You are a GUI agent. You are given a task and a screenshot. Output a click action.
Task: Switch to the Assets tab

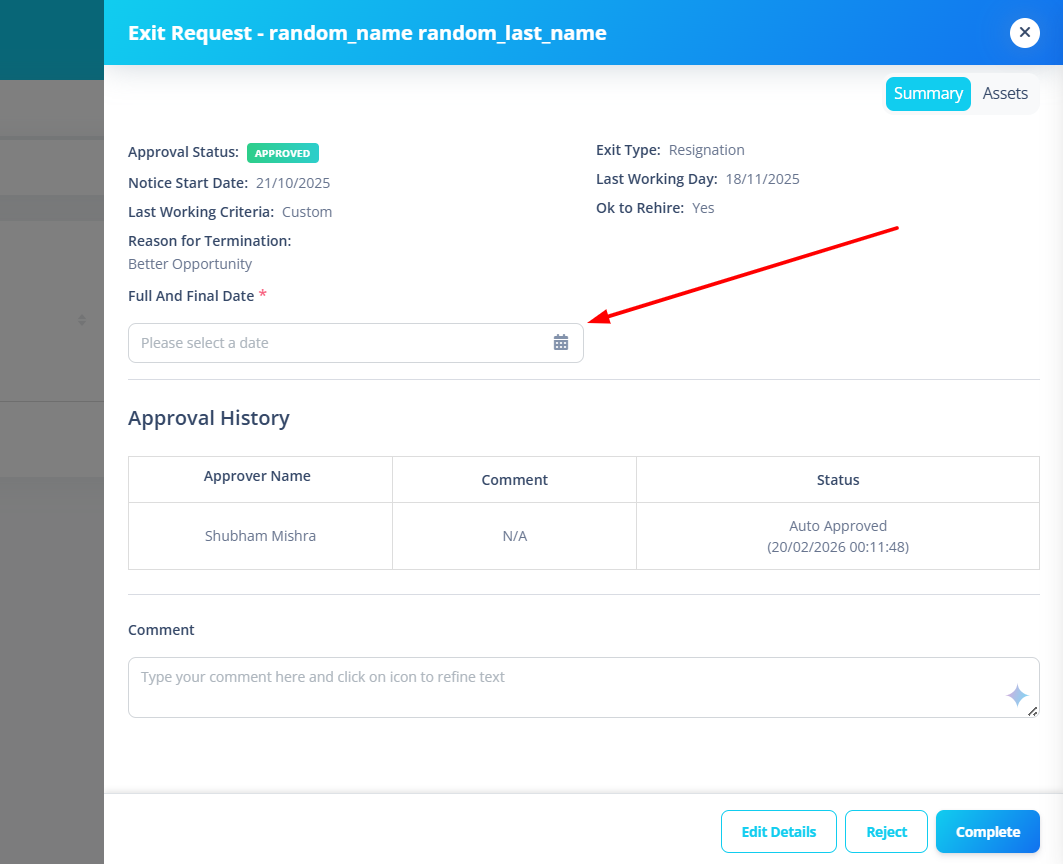[1005, 94]
